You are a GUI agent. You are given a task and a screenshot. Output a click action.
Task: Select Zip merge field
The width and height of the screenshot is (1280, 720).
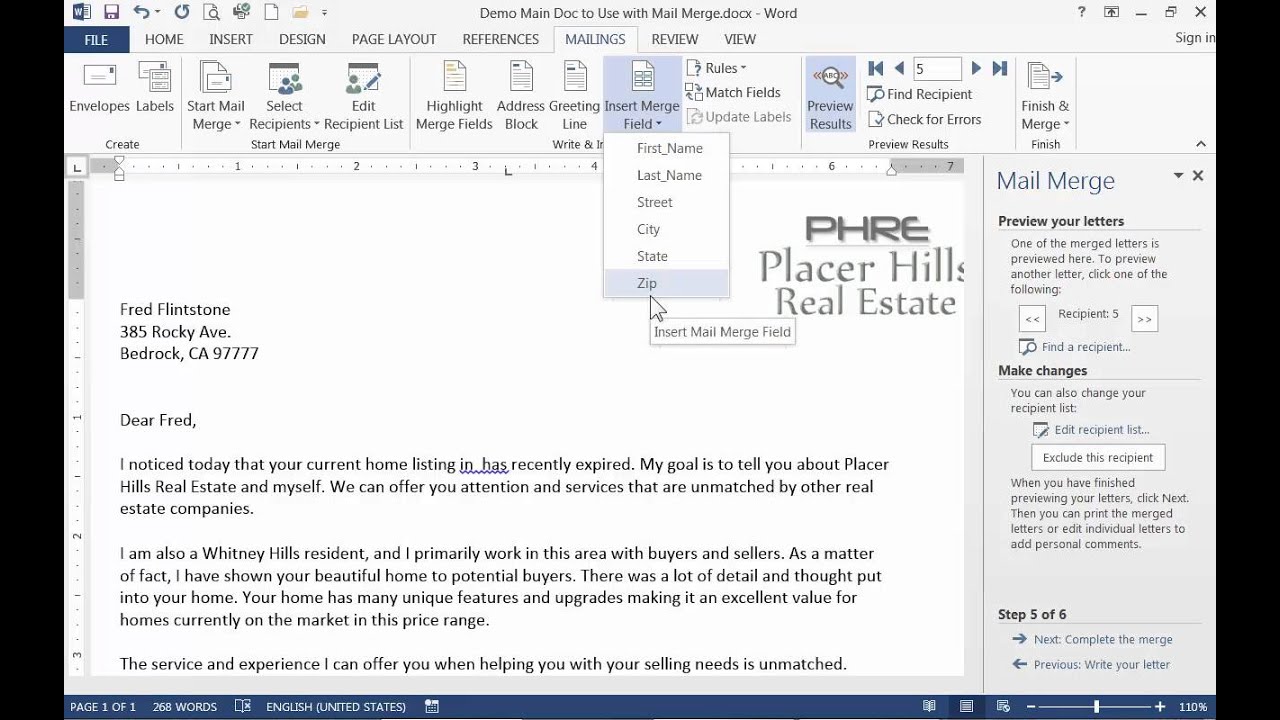pyautogui.click(x=666, y=283)
